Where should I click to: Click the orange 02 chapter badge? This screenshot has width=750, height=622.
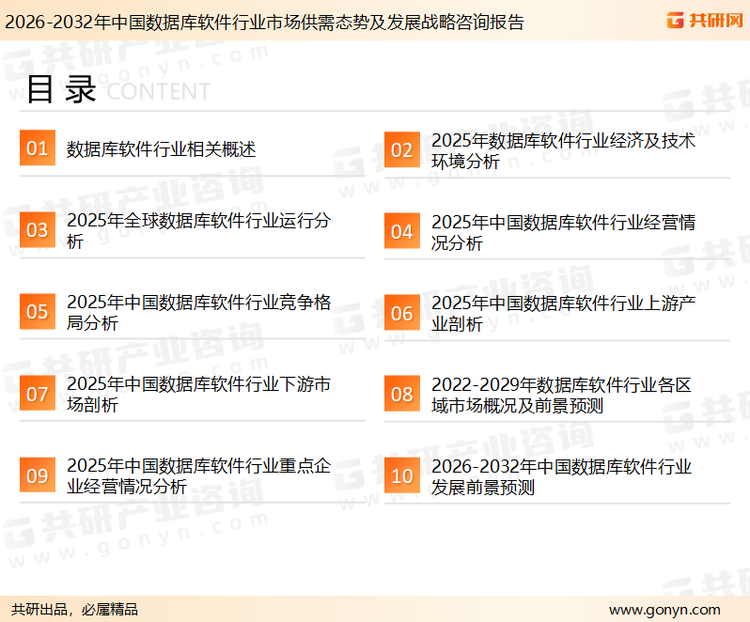pos(402,150)
